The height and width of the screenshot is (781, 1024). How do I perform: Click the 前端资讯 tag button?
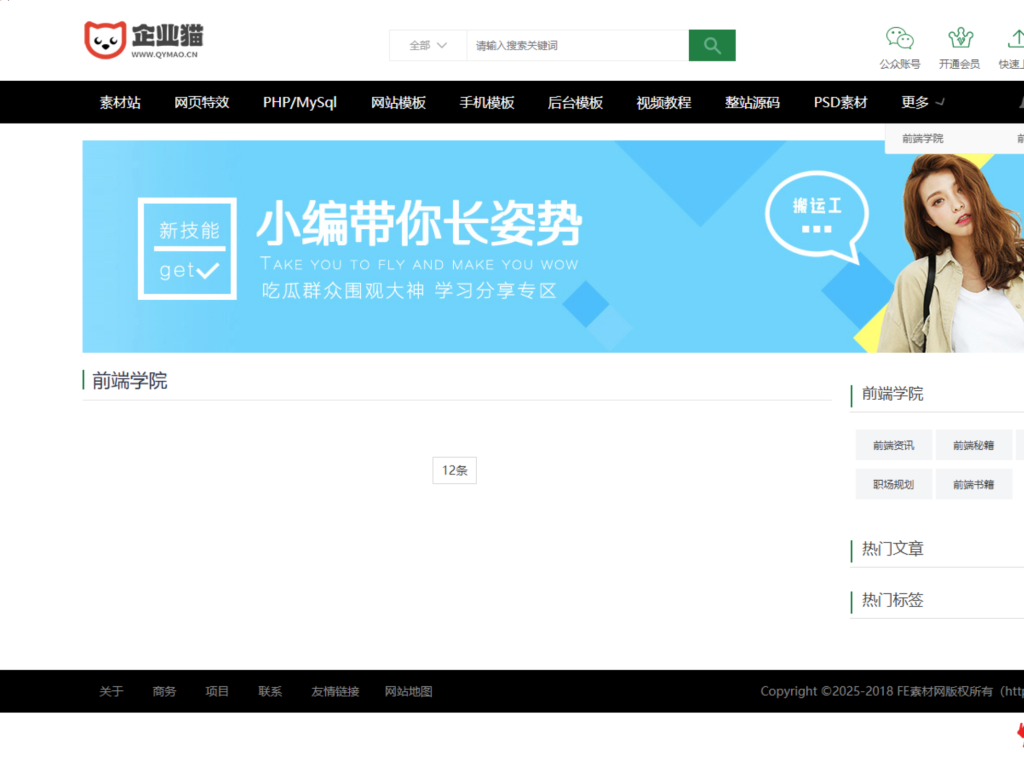[x=892, y=444]
